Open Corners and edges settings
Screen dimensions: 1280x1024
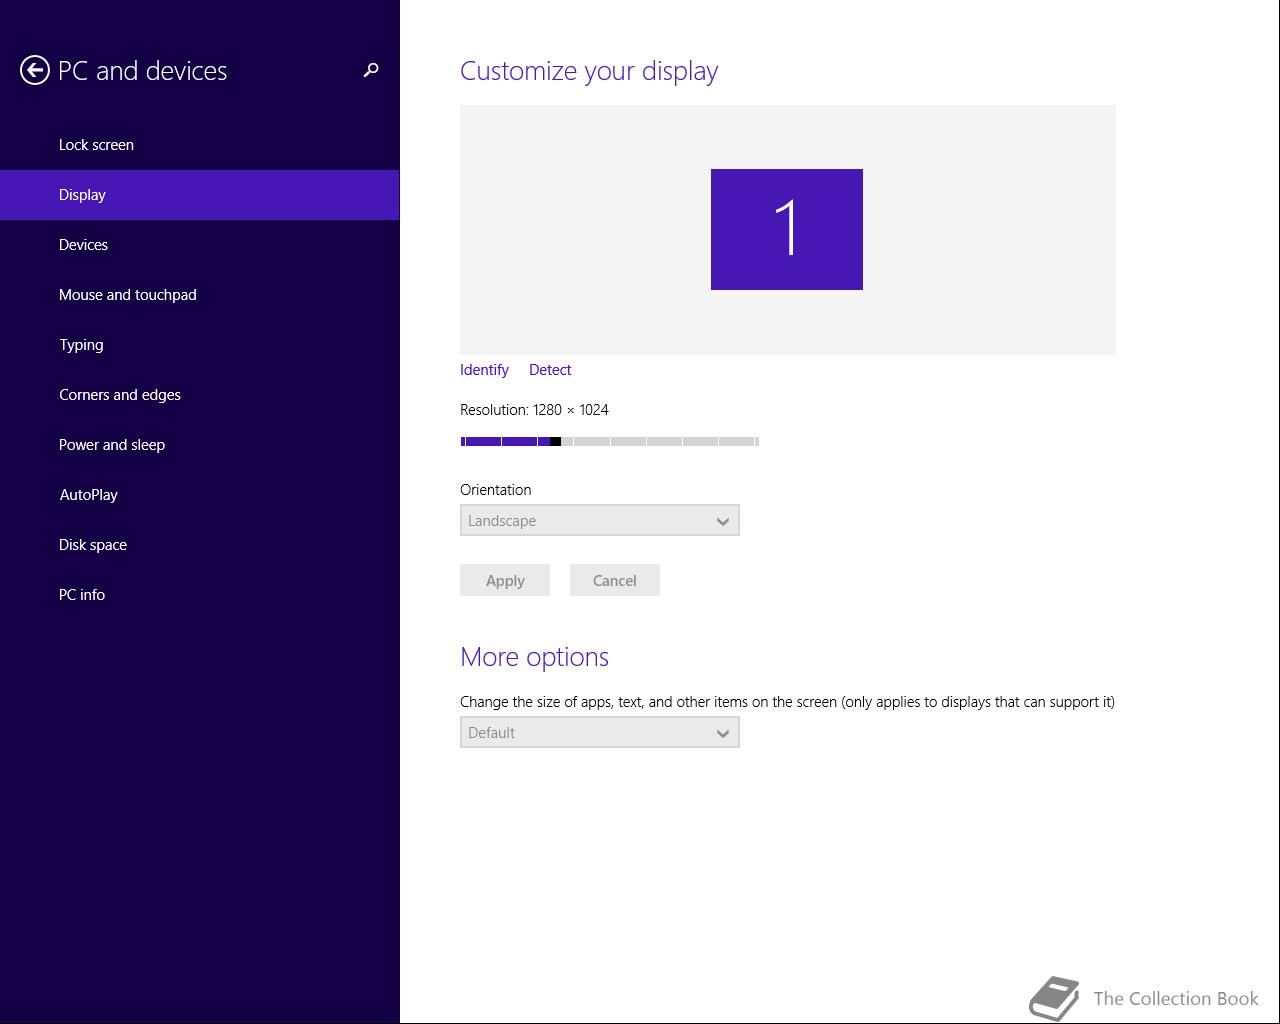coord(200,395)
